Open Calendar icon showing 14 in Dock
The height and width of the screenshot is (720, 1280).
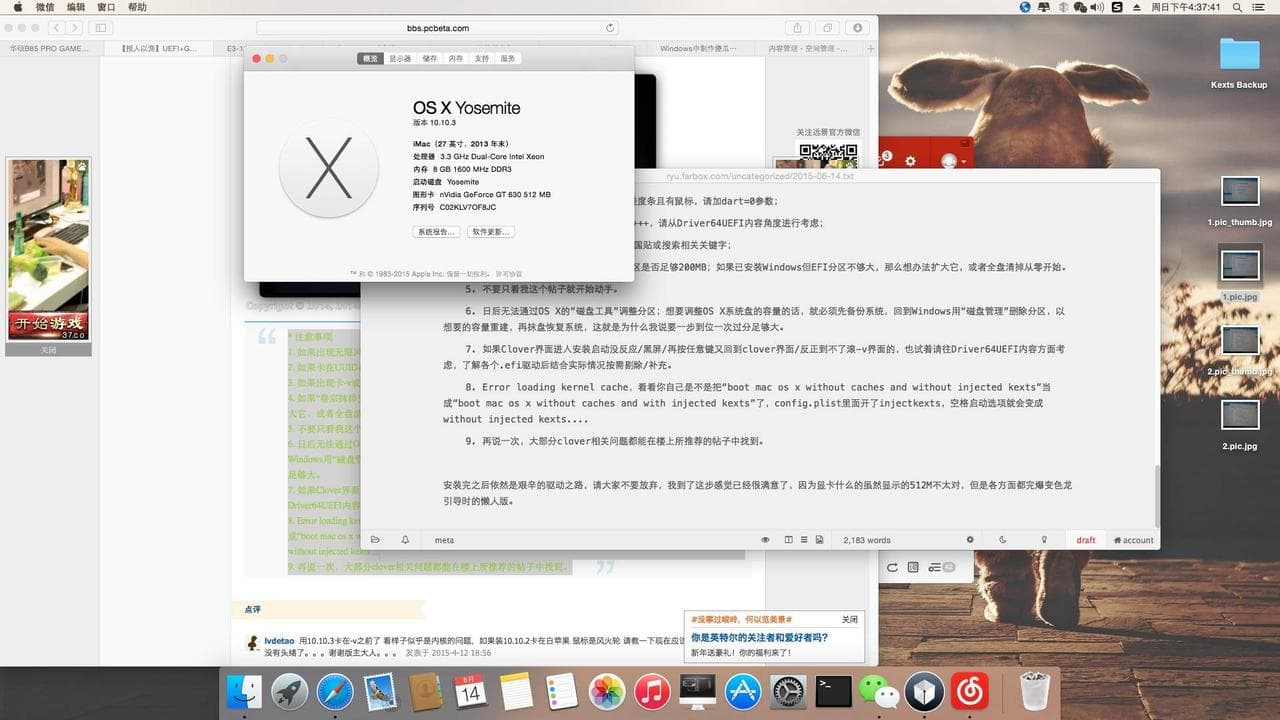(471, 691)
